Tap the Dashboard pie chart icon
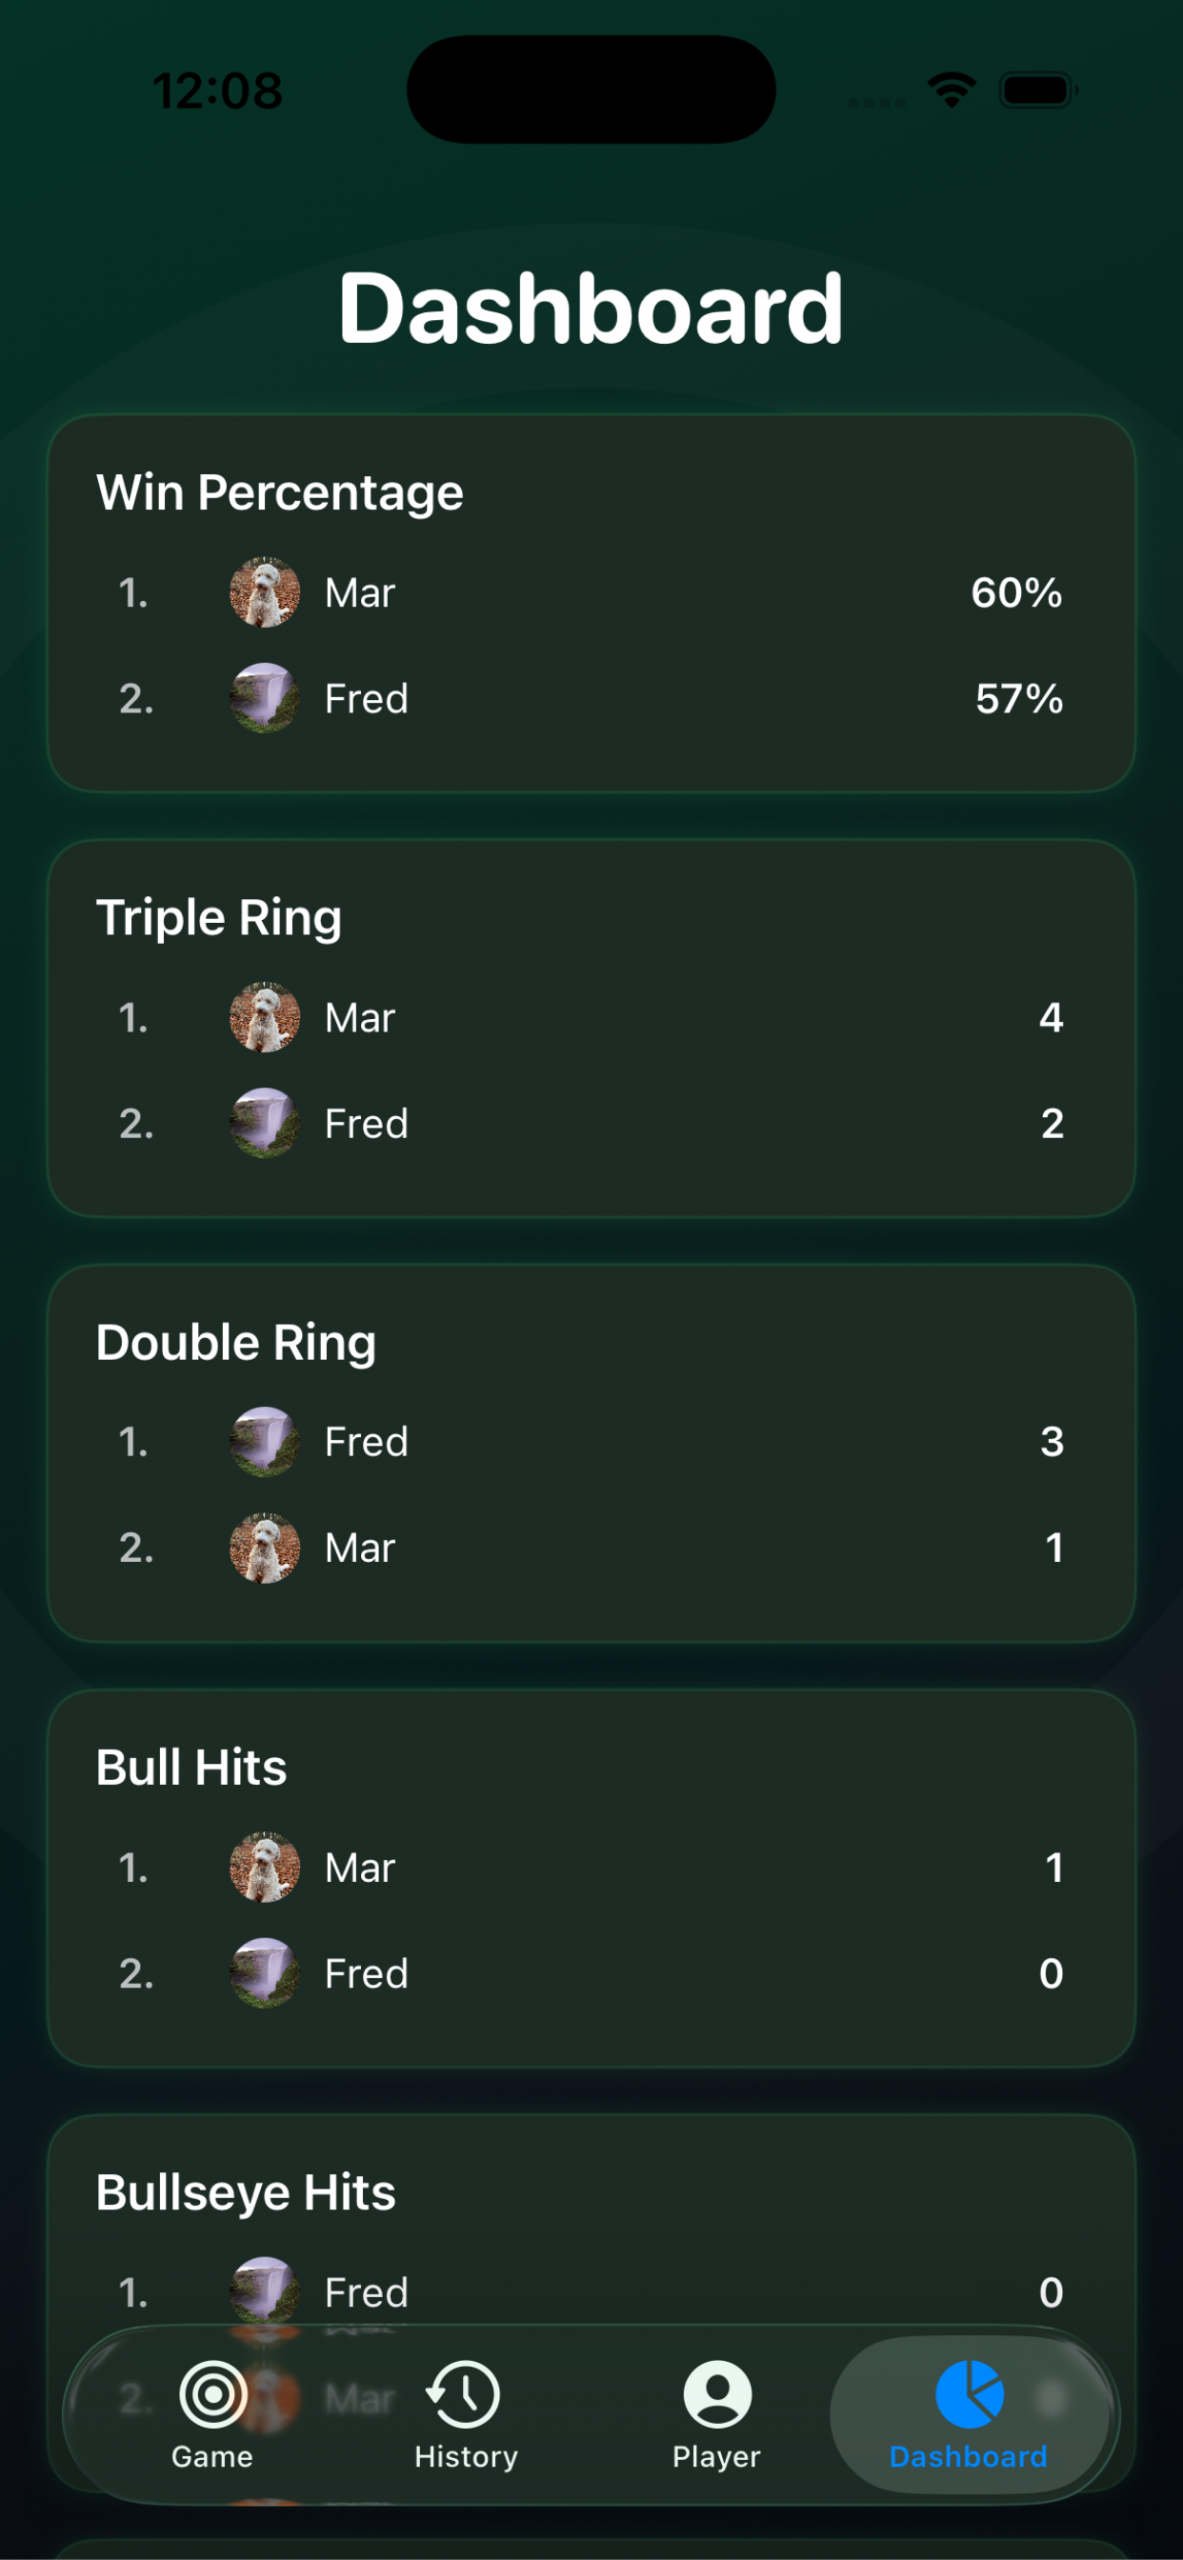This screenshot has height=2560, width=1183. pos(968,2394)
